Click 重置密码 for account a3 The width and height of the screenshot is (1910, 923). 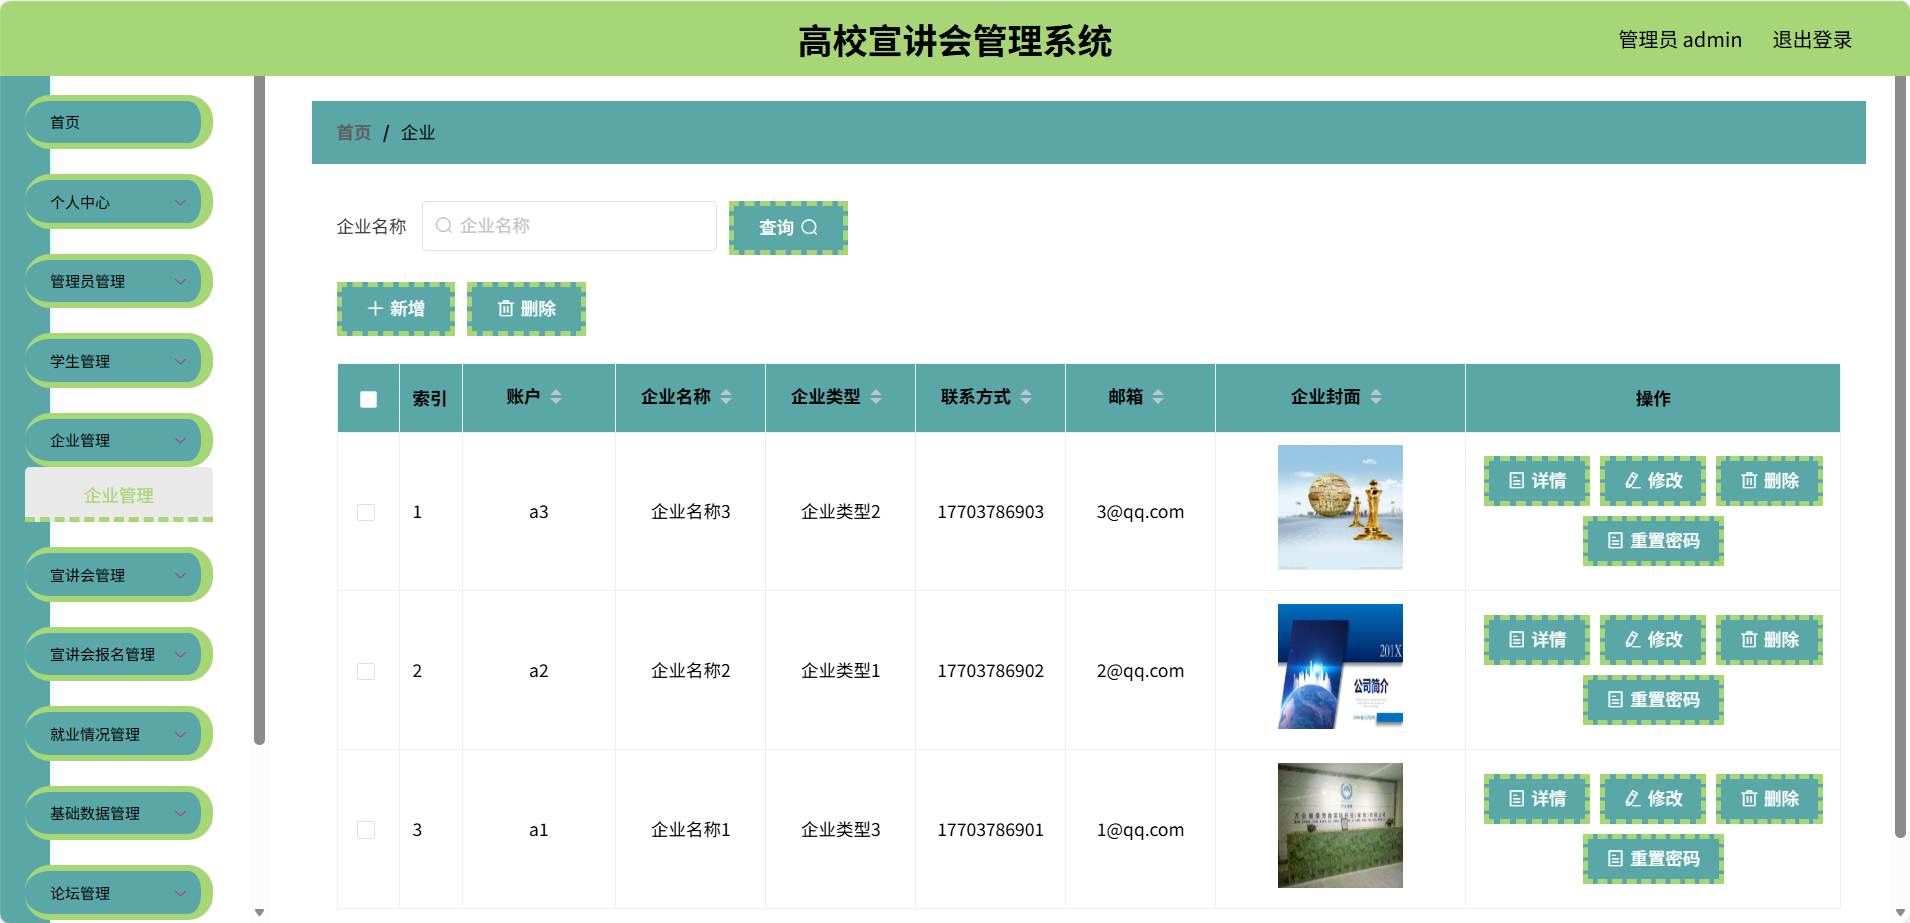tap(1653, 541)
